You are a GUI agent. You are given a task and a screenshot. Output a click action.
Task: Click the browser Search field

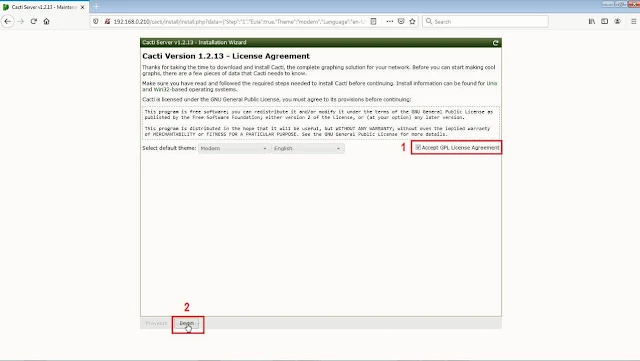tap(485, 21)
